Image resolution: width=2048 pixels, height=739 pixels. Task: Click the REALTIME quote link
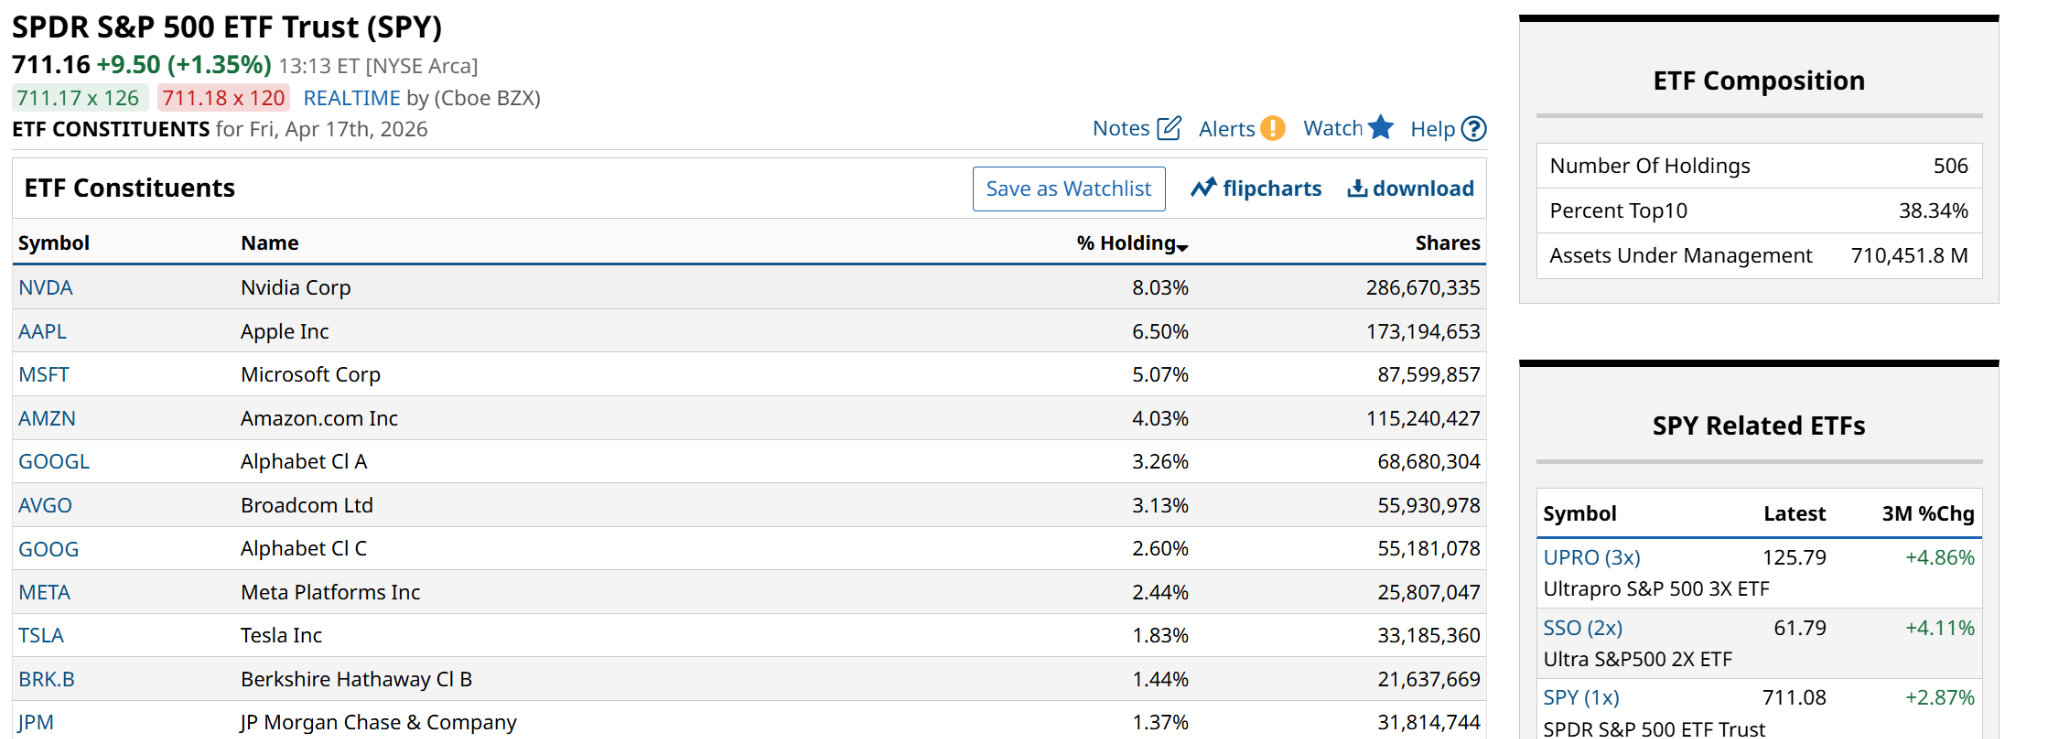(x=351, y=98)
